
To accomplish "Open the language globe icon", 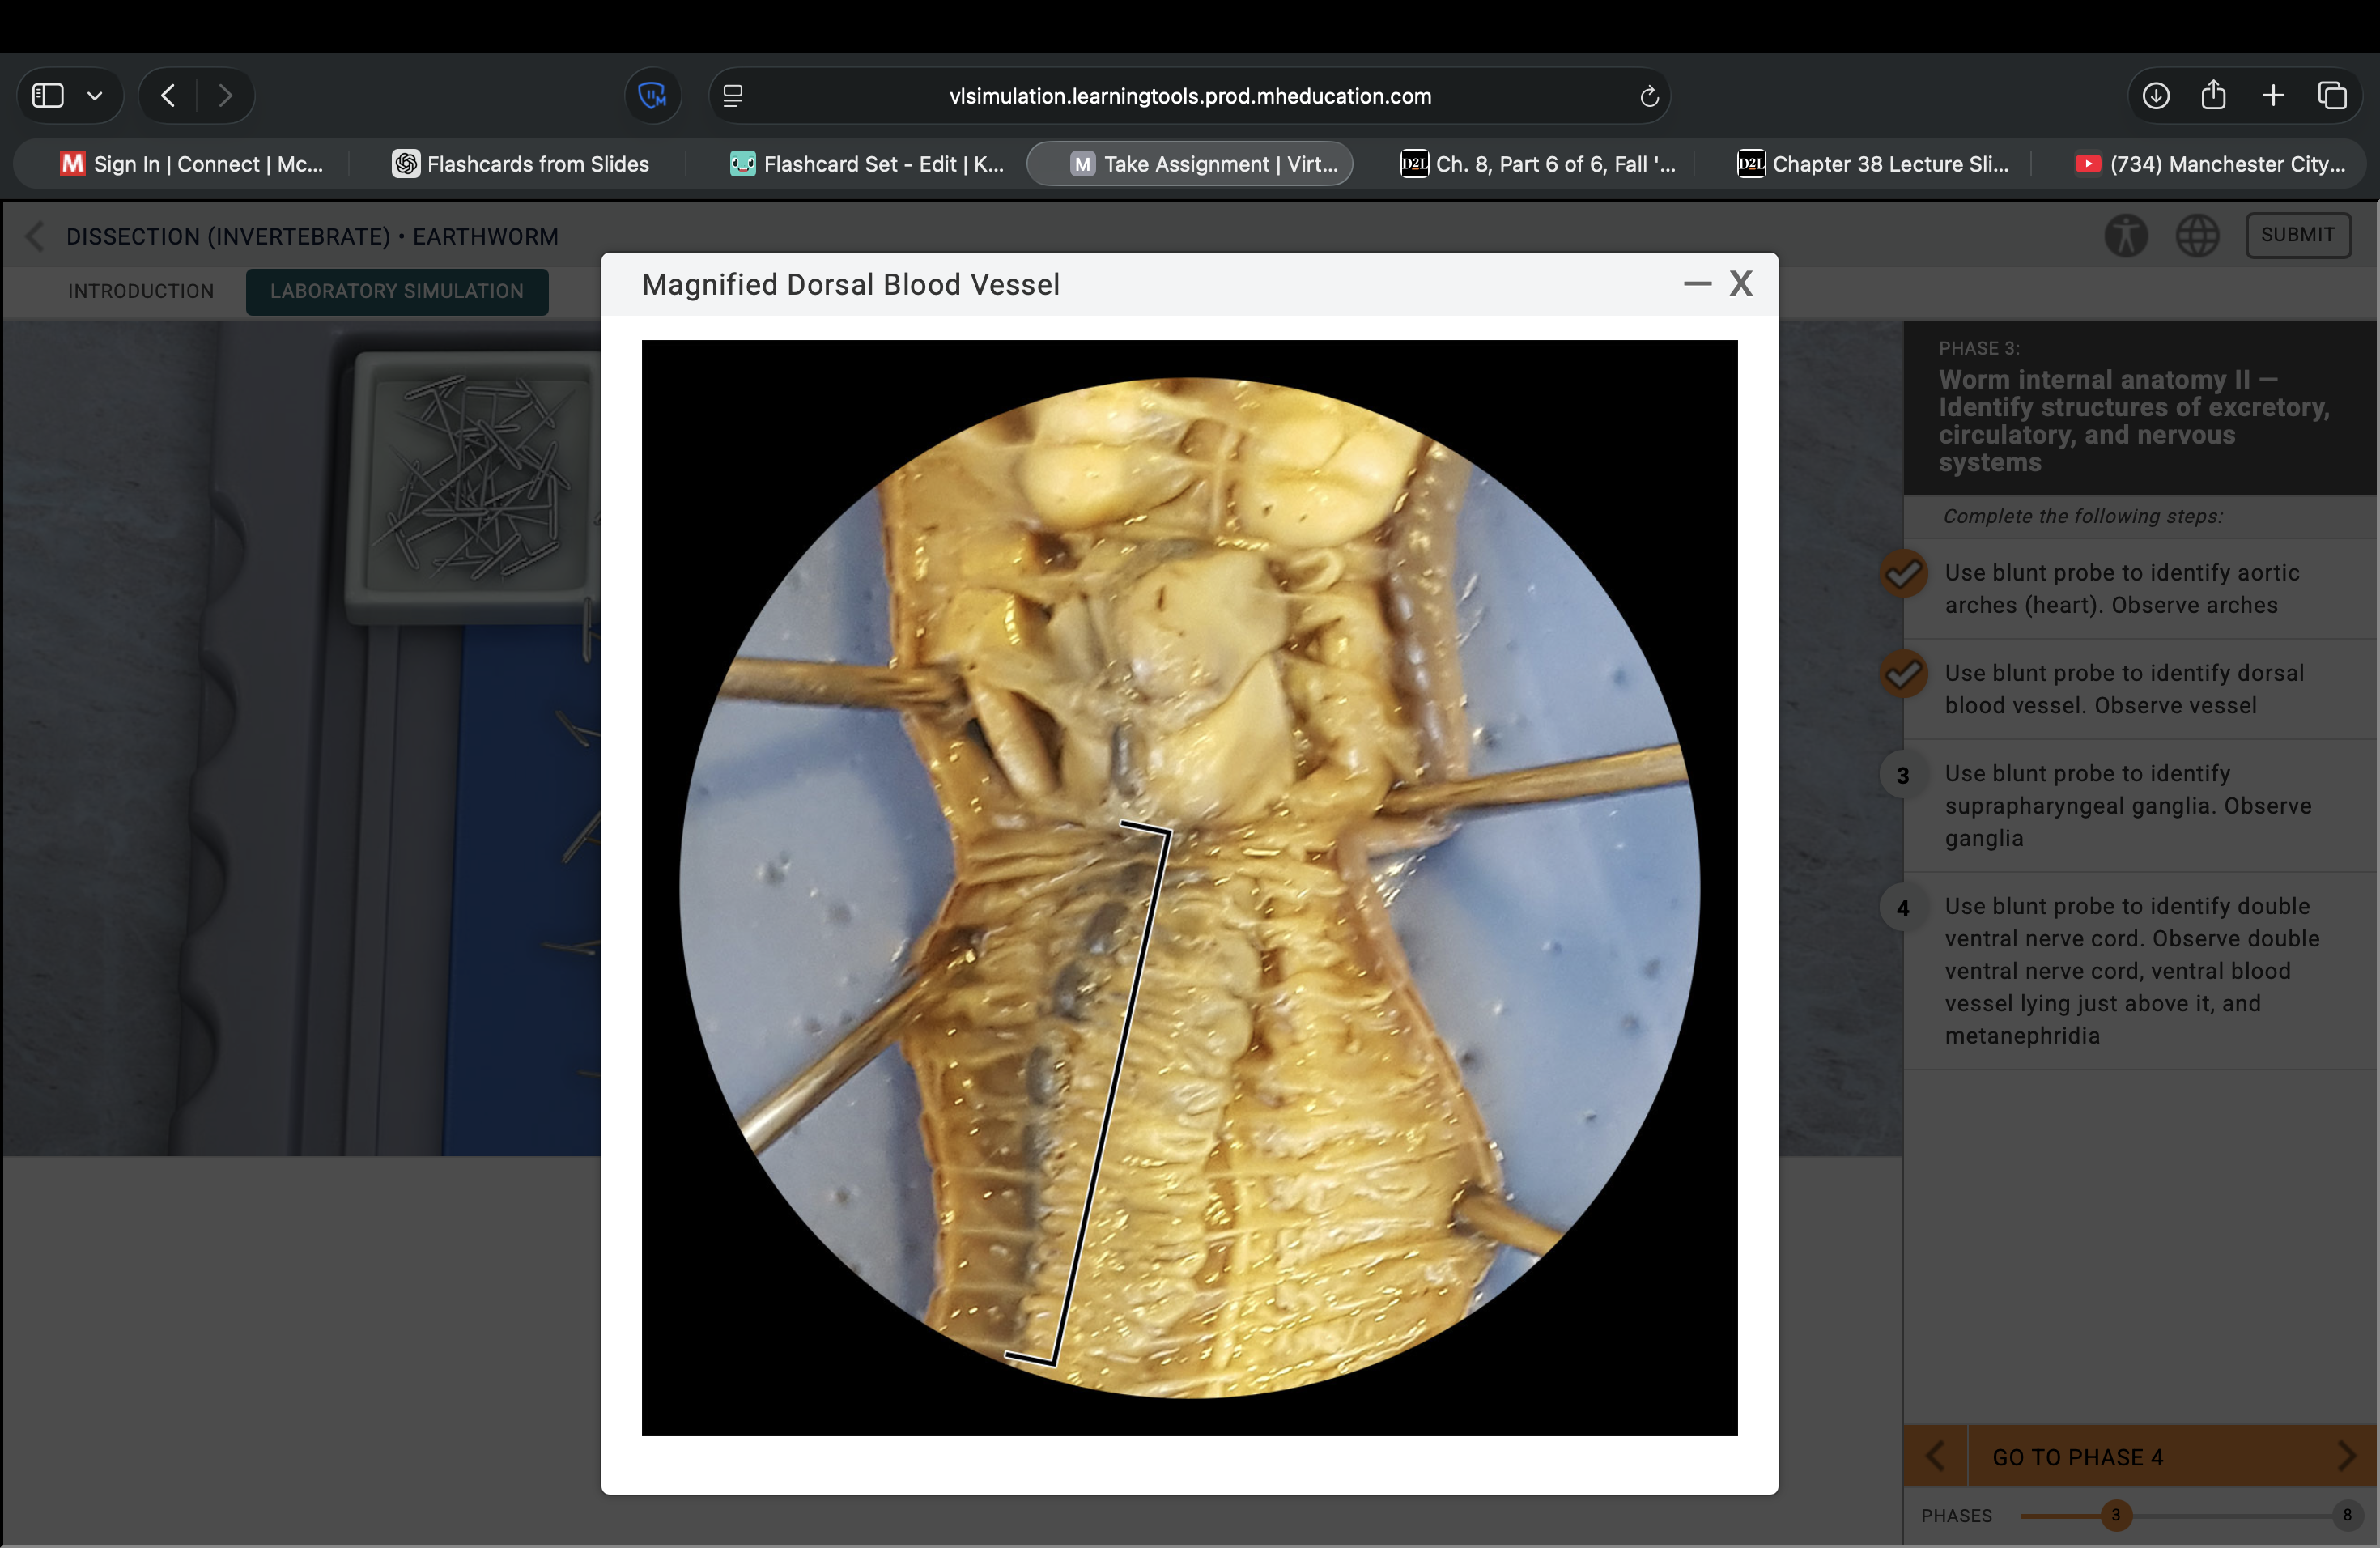I will pos(2197,236).
